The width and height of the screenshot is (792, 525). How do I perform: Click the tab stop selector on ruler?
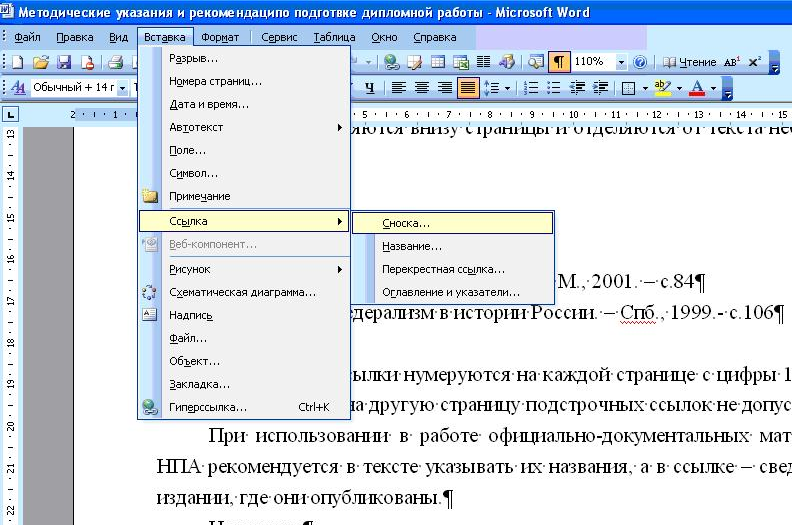(x=11, y=115)
